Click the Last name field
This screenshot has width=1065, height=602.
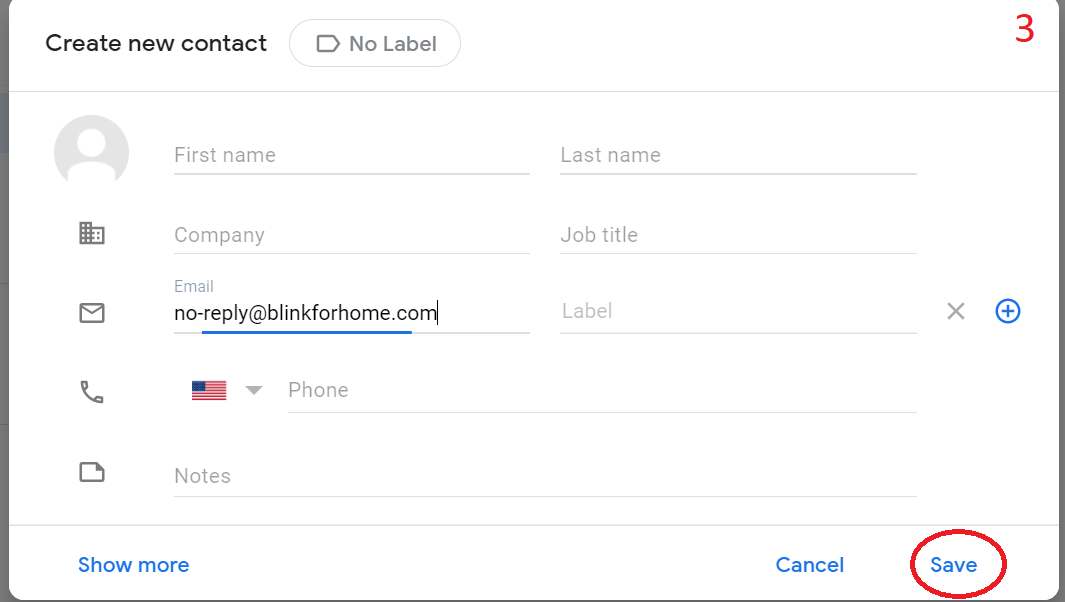click(720, 155)
